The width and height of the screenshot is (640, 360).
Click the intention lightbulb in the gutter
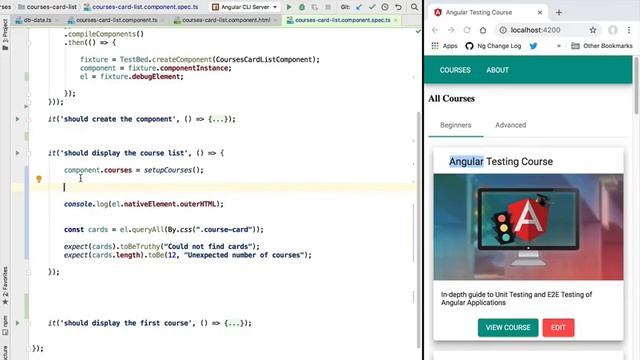click(x=39, y=179)
